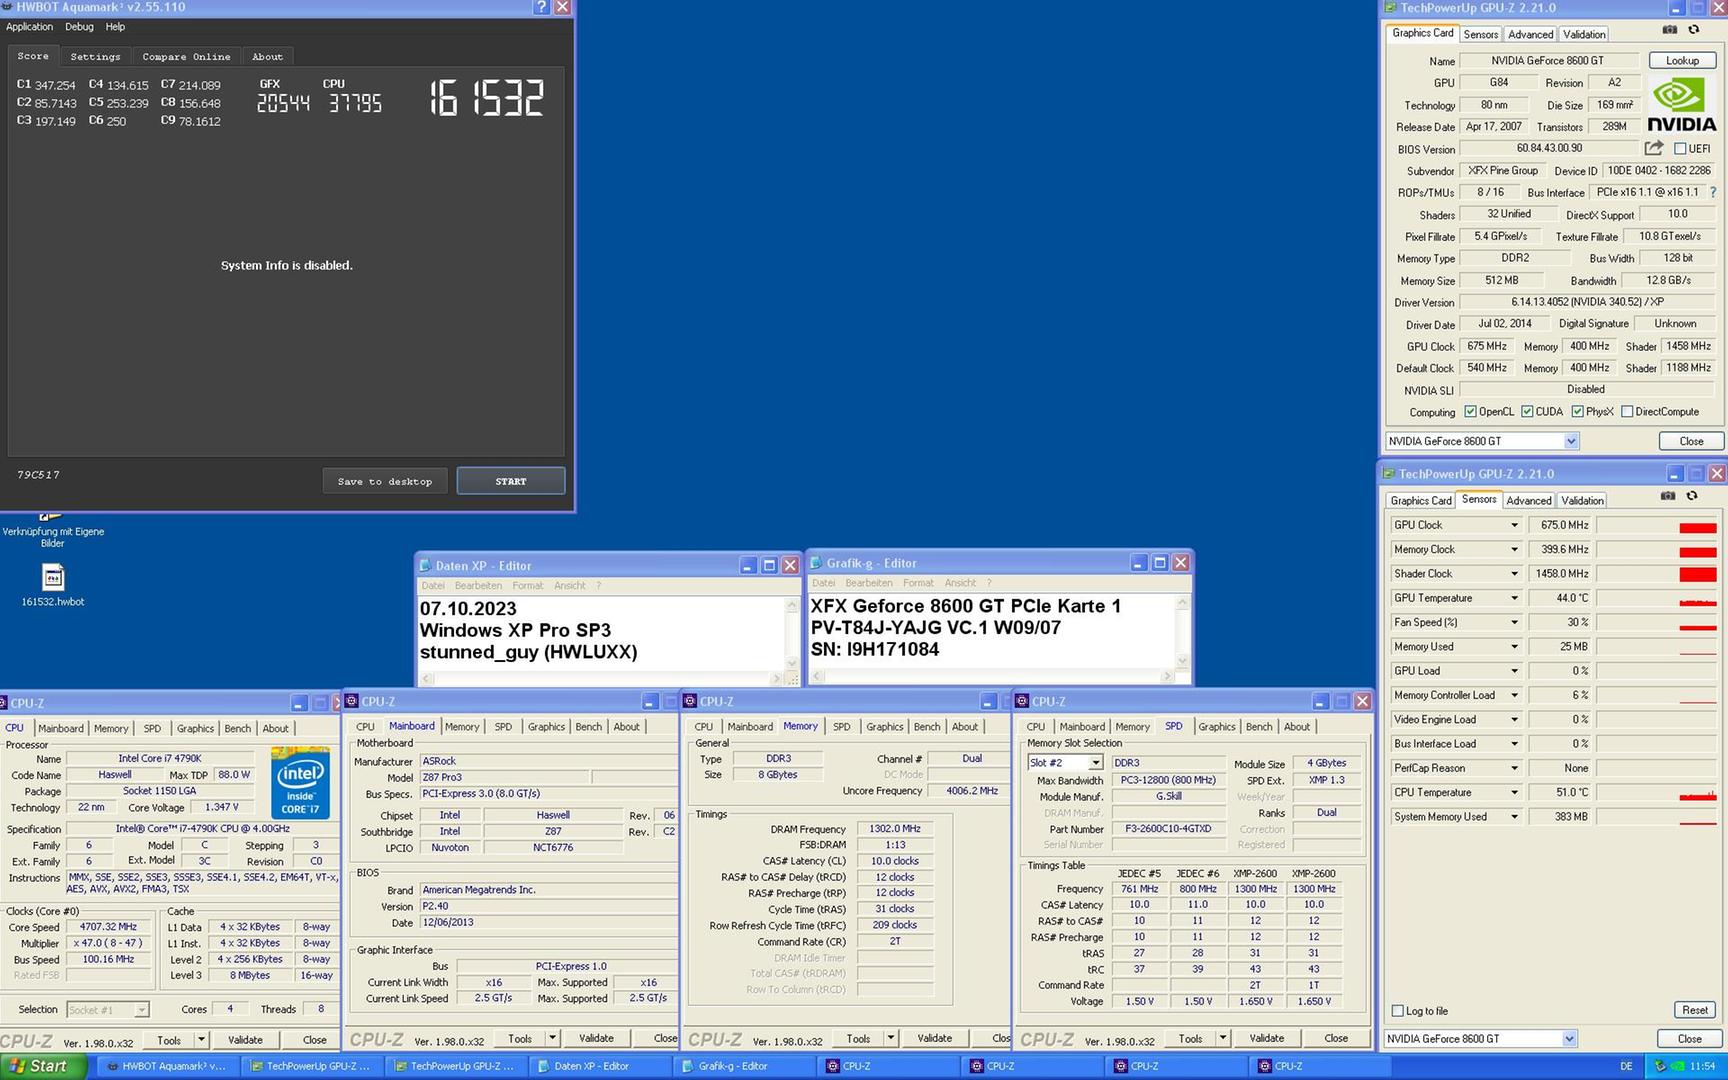The height and width of the screenshot is (1080, 1728).
Task: Switch to Mainboard tab in first CPU-Z window
Action: (x=61, y=728)
